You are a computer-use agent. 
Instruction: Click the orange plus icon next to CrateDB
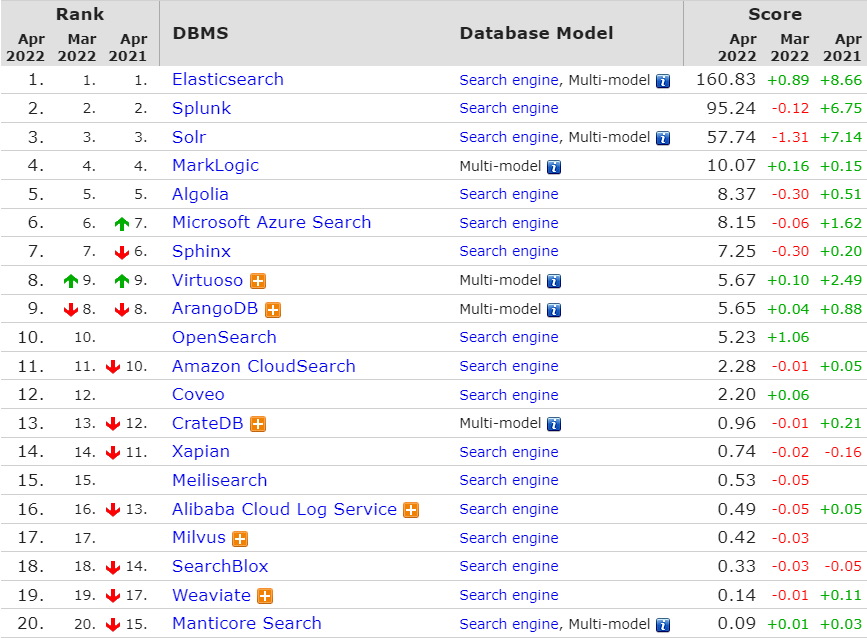coord(258,424)
